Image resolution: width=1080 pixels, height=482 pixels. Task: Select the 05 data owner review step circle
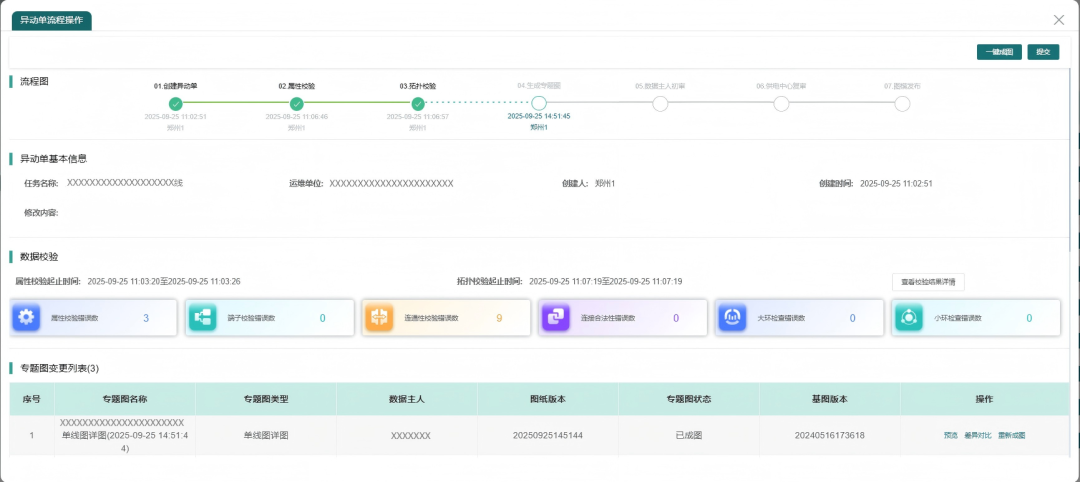(660, 104)
